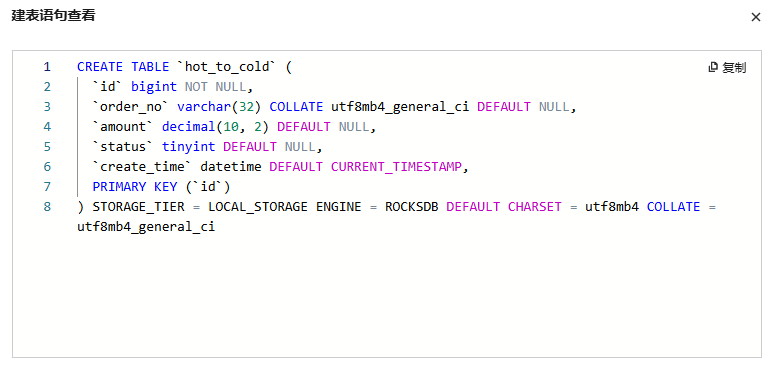
Task: Click the `create_time` column name
Action: [142, 167]
